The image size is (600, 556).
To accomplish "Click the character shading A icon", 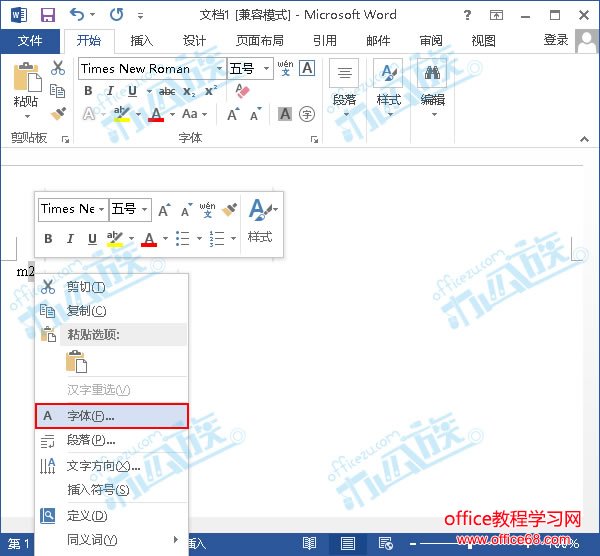I will 285,114.
